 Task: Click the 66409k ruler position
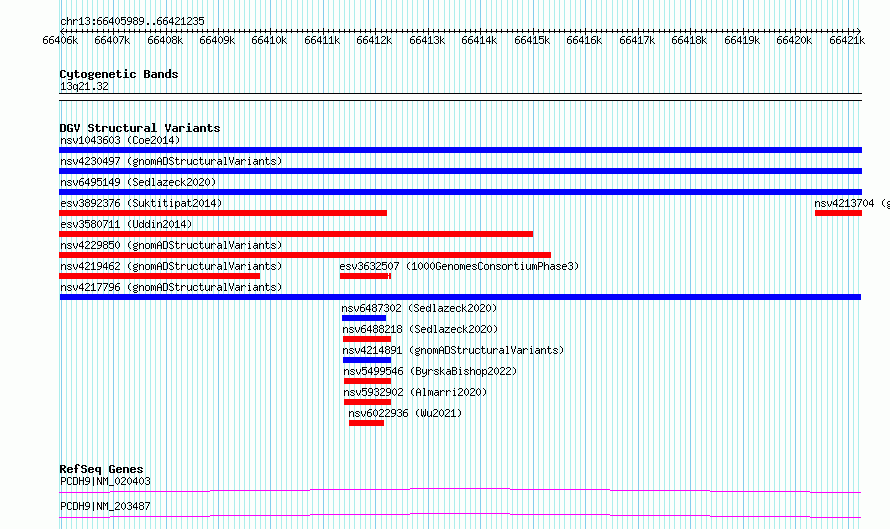pyautogui.click(x=217, y=40)
